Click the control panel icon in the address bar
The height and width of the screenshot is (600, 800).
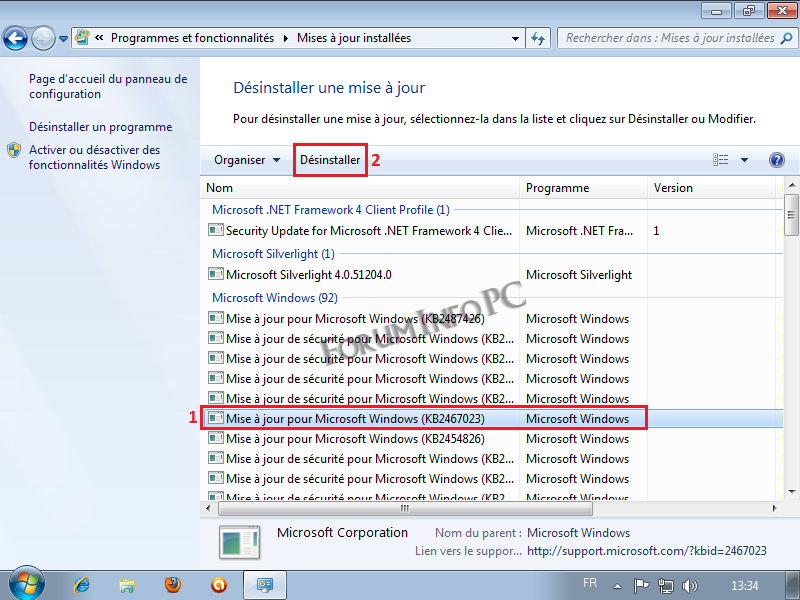82,38
